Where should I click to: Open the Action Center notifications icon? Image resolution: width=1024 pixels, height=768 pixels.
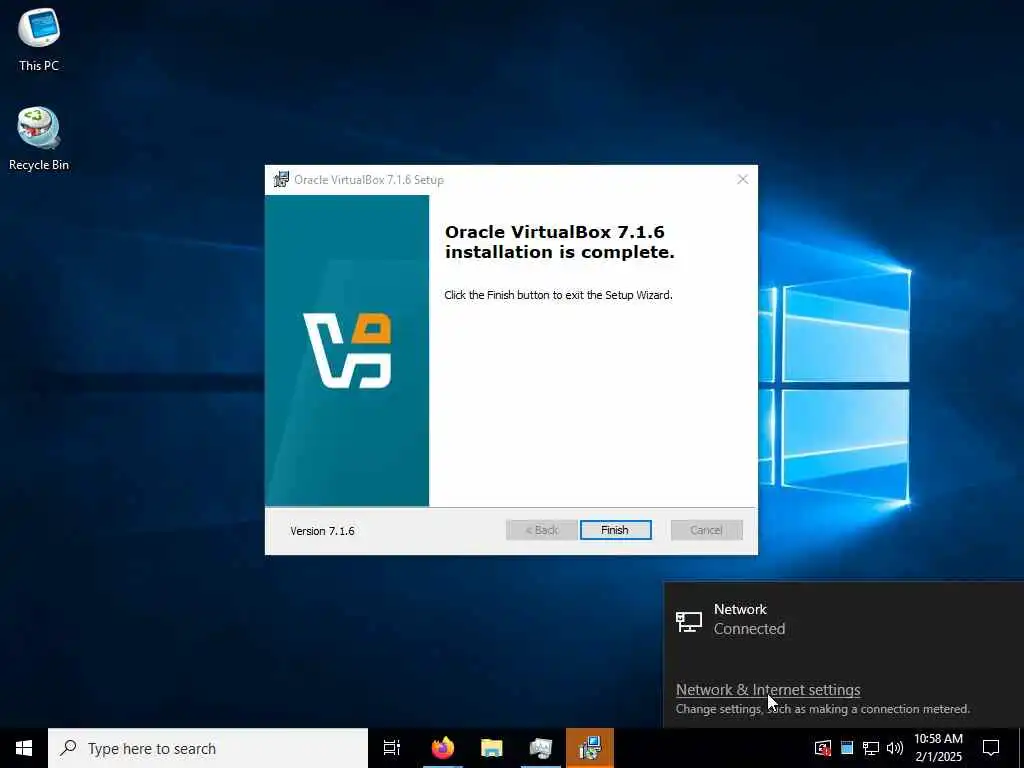991,748
